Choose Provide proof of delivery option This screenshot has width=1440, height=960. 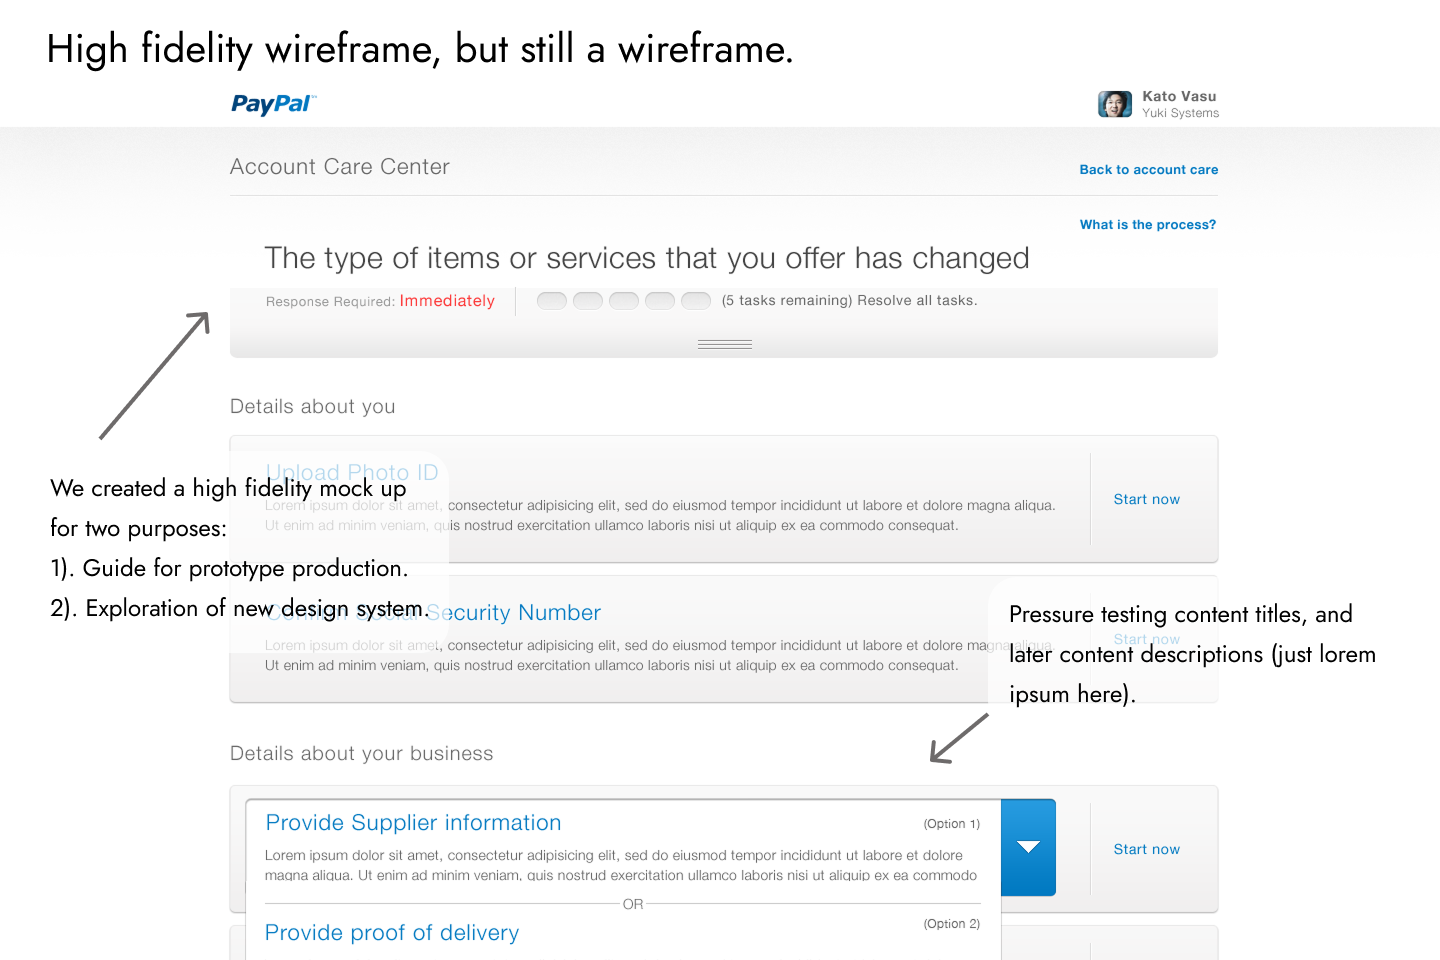coord(392,933)
